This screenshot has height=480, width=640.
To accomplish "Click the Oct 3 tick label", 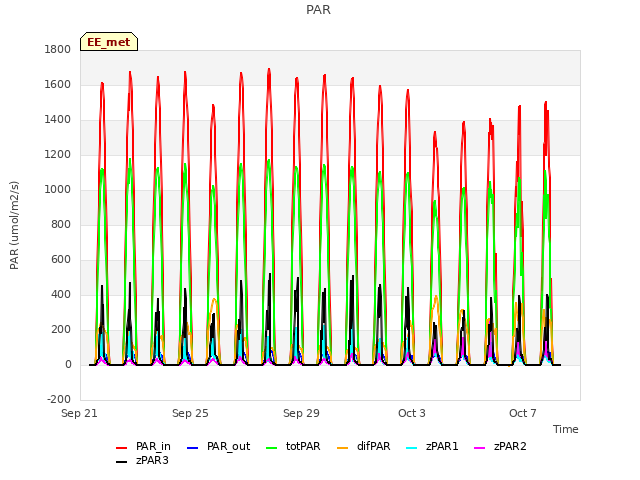I will 412,413.
